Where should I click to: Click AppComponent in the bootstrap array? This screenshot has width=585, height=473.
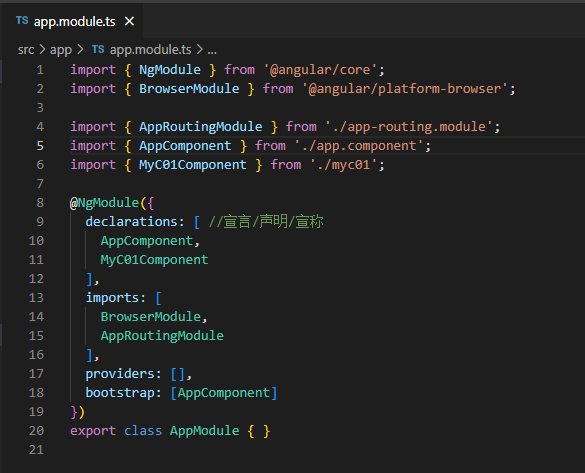click(223, 393)
